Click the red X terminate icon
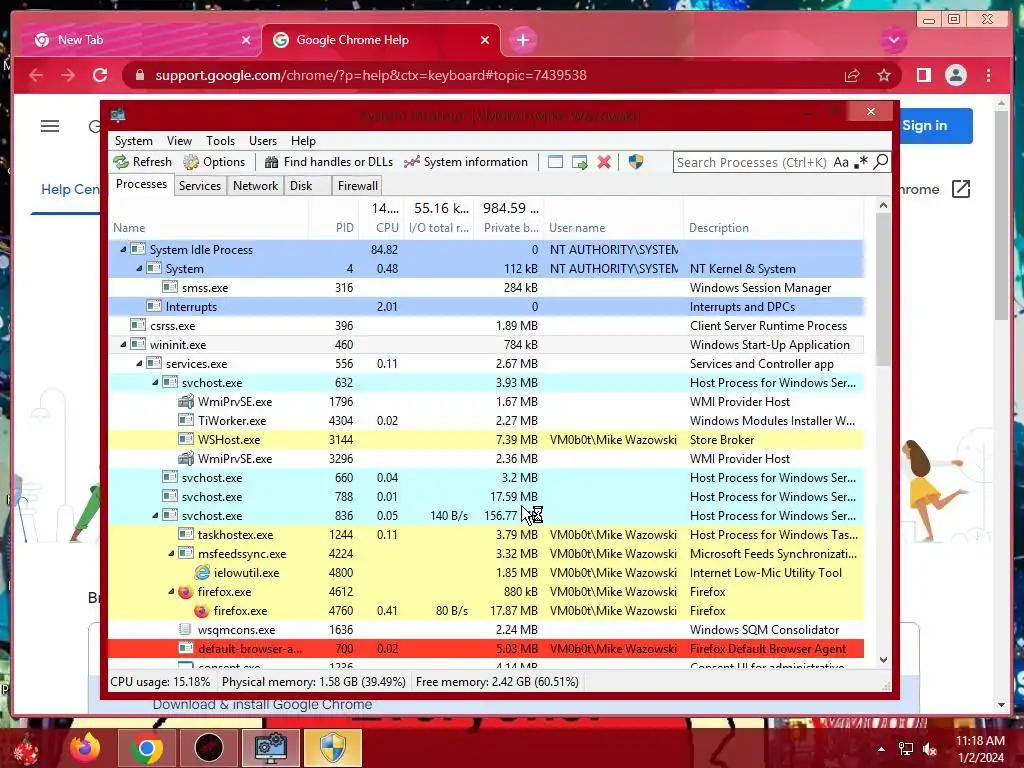Viewport: 1024px width, 768px height. (x=604, y=162)
